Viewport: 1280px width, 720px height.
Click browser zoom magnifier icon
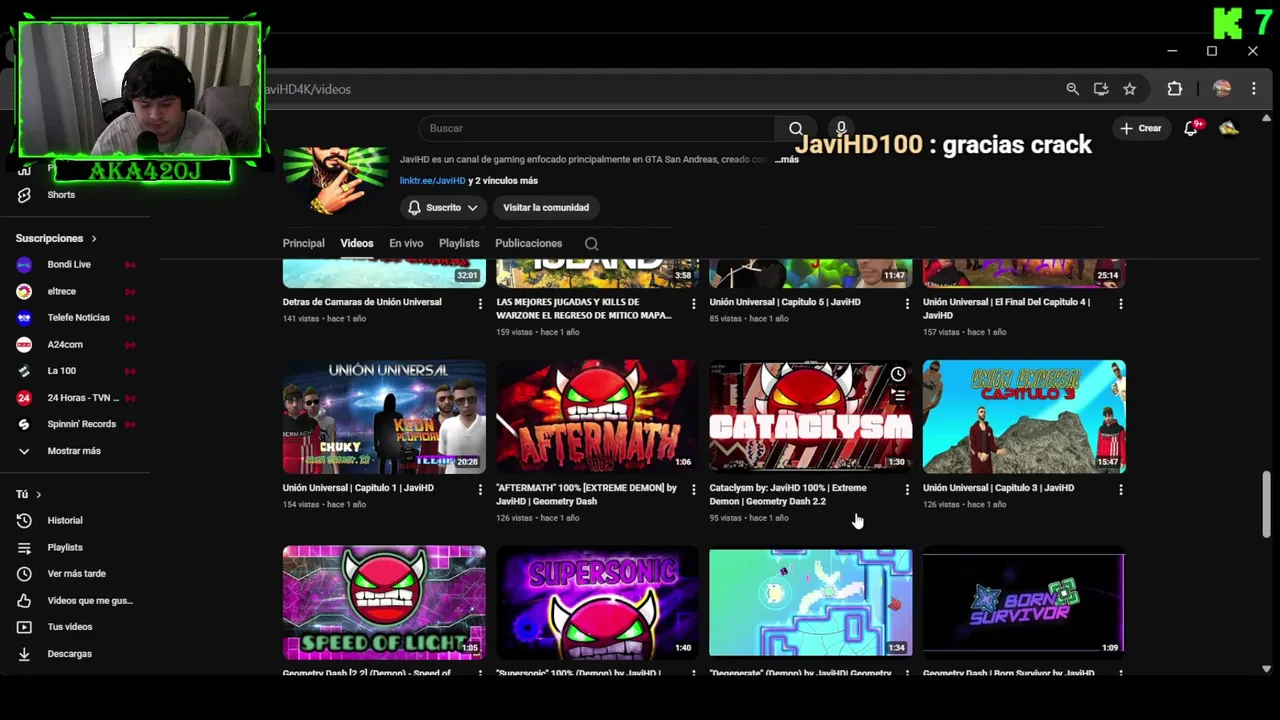click(1072, 89)
